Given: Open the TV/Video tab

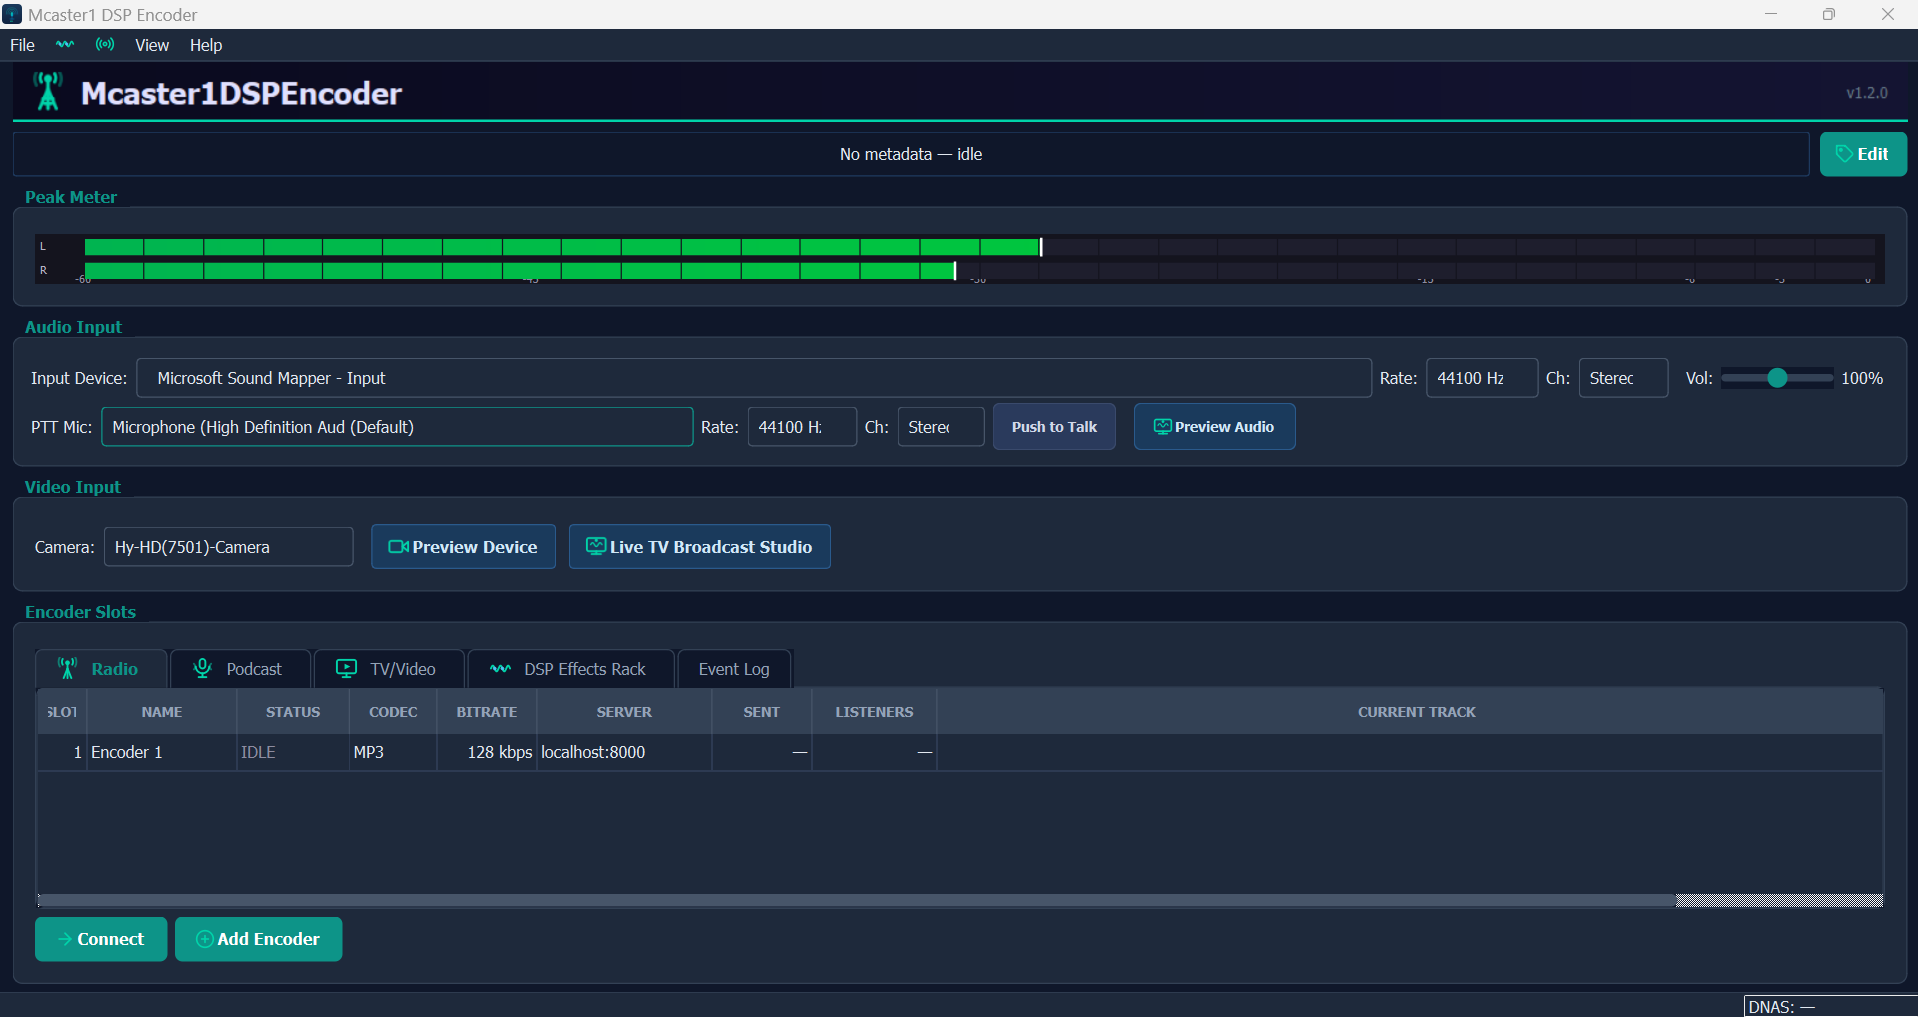Looking at the screenshot, I should 388,669.
